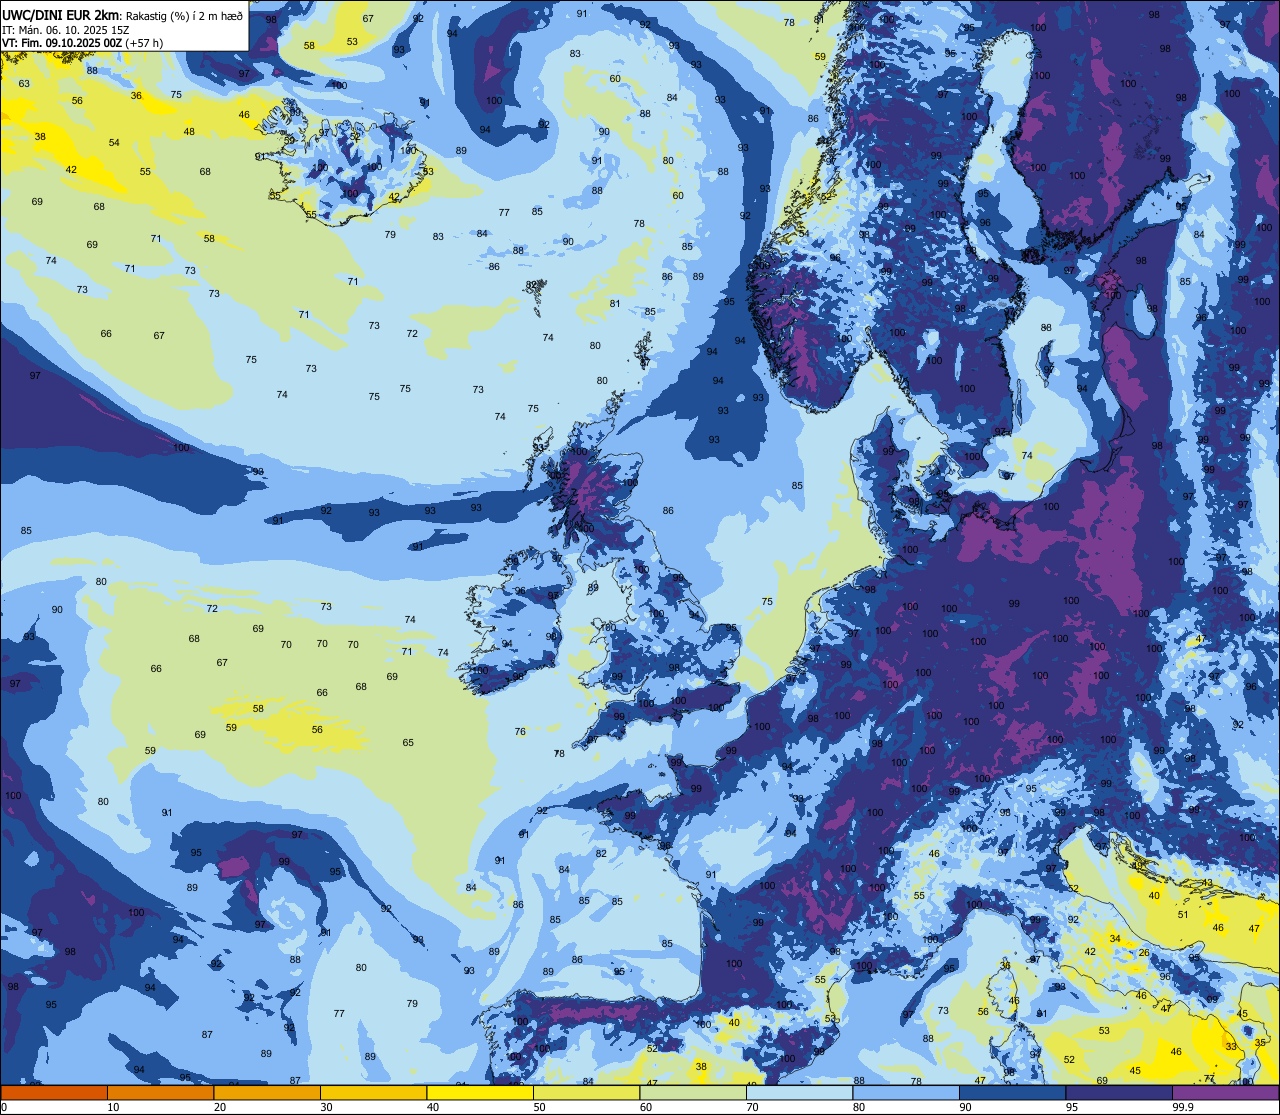The height and width of the screenshot is (1115, 1280).
Task: Click the humidity value "26" over Italy
Action: (x=1144, y=953)
